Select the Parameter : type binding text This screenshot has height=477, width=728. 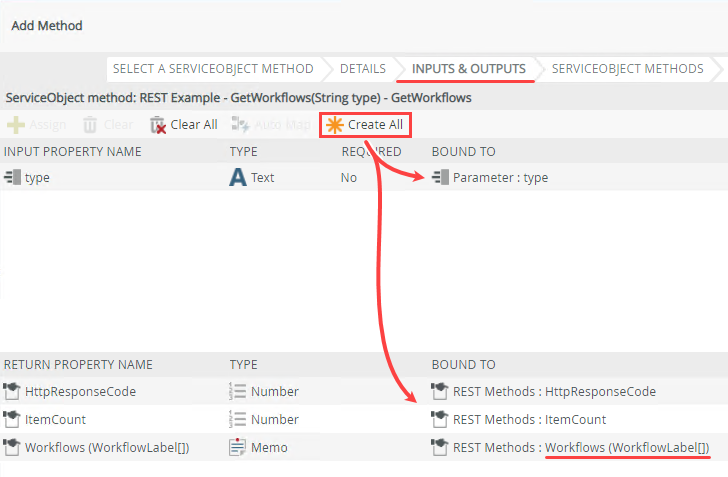(500, 178)
